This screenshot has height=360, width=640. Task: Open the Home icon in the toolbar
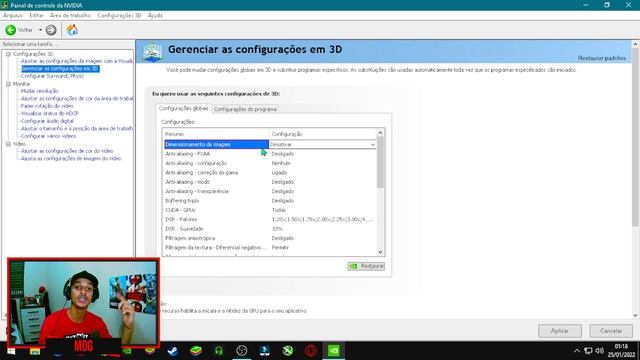(x=72, y=30)
